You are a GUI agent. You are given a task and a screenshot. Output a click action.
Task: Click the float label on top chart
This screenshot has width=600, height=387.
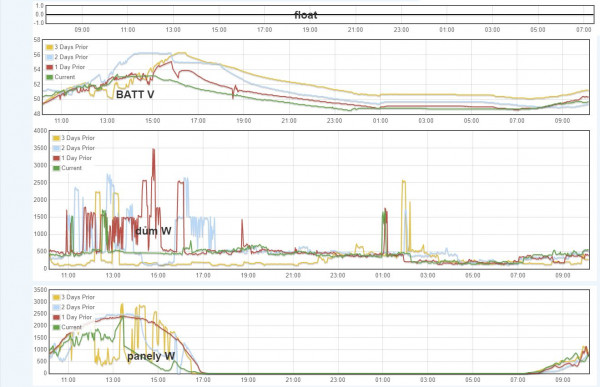coord(306,15)
